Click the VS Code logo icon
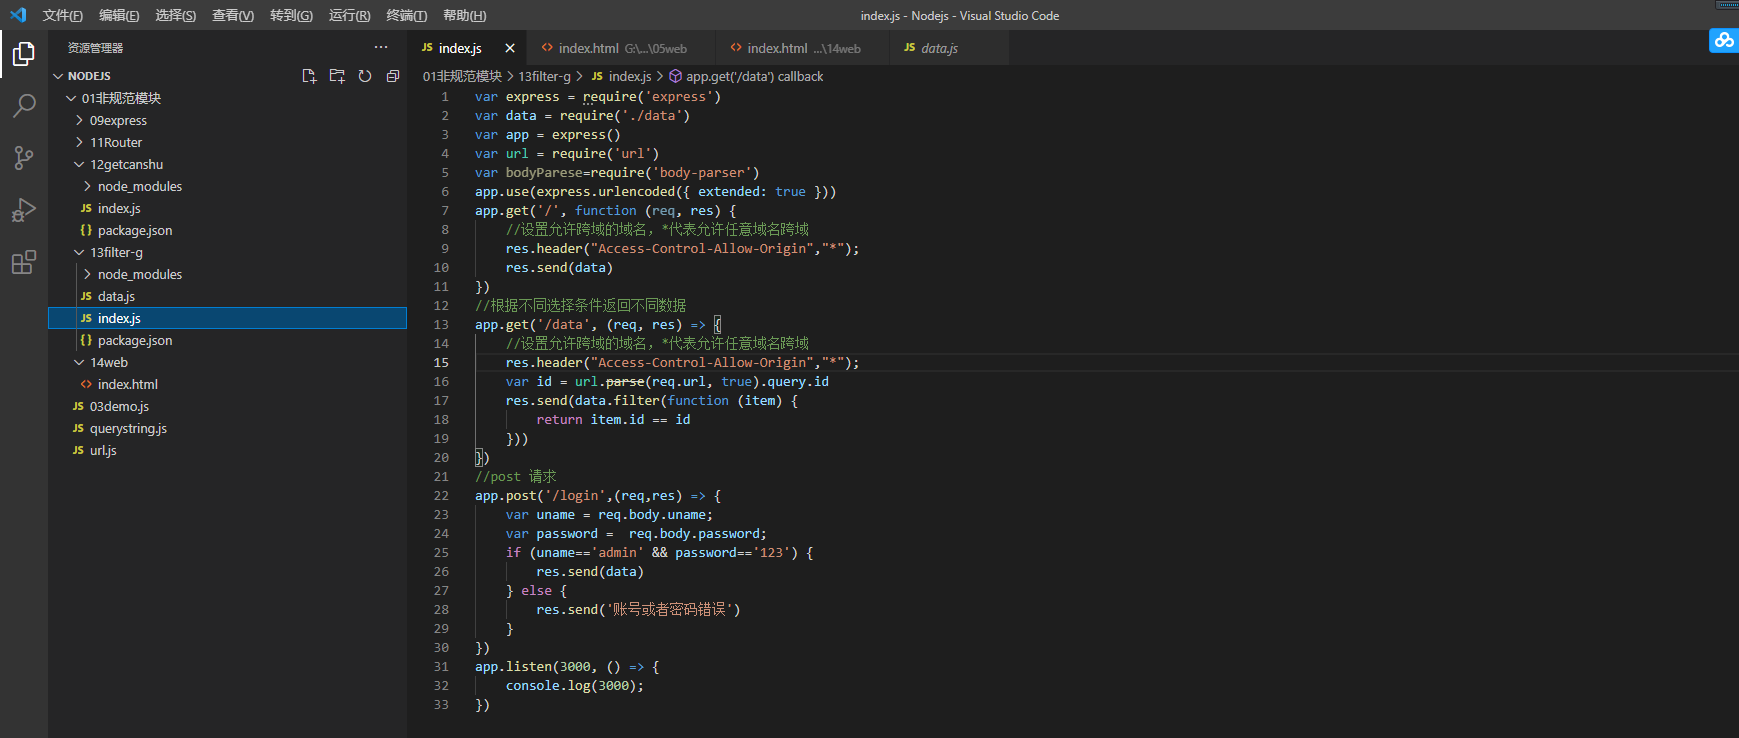 click(x=18, y=15)
